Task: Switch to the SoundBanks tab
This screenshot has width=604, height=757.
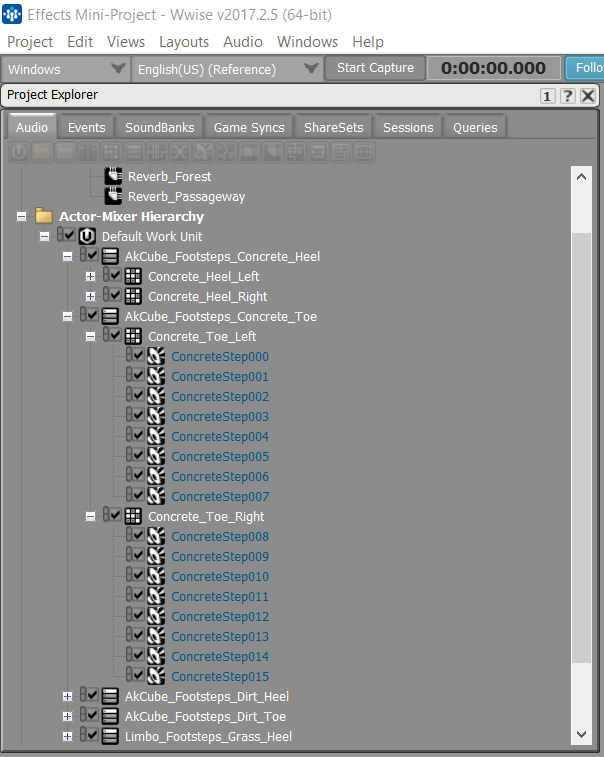Action: click(x=159, y=127)
